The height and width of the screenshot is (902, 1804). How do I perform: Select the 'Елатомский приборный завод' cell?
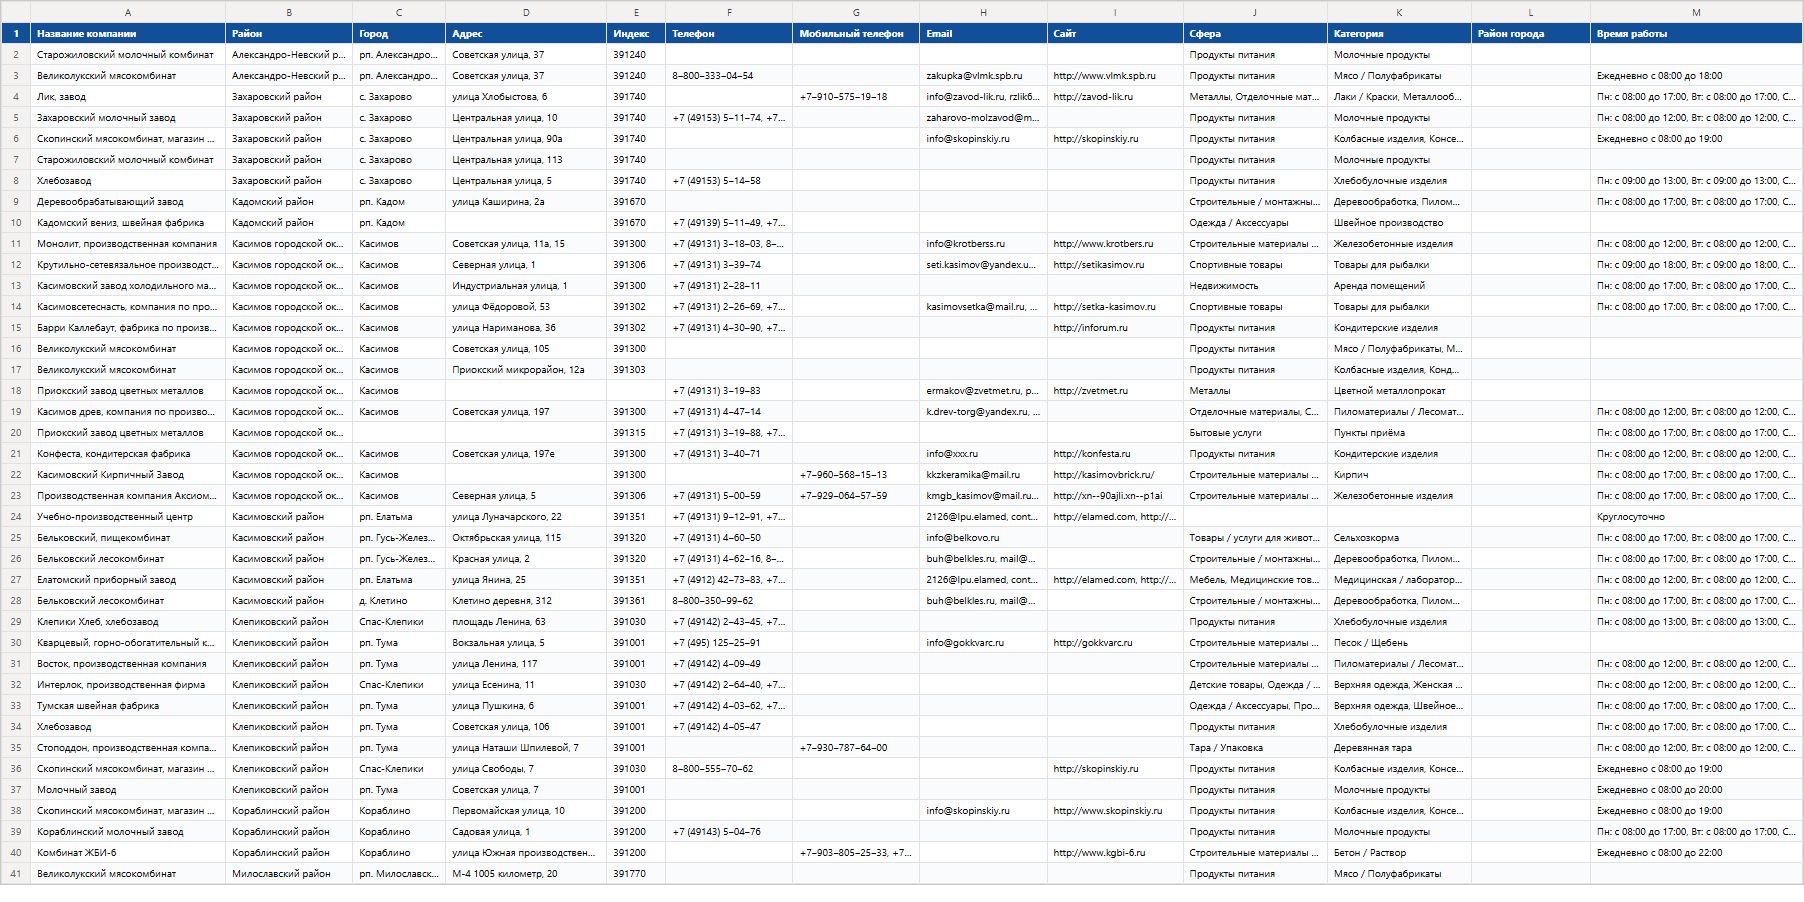tap(128, 580)
